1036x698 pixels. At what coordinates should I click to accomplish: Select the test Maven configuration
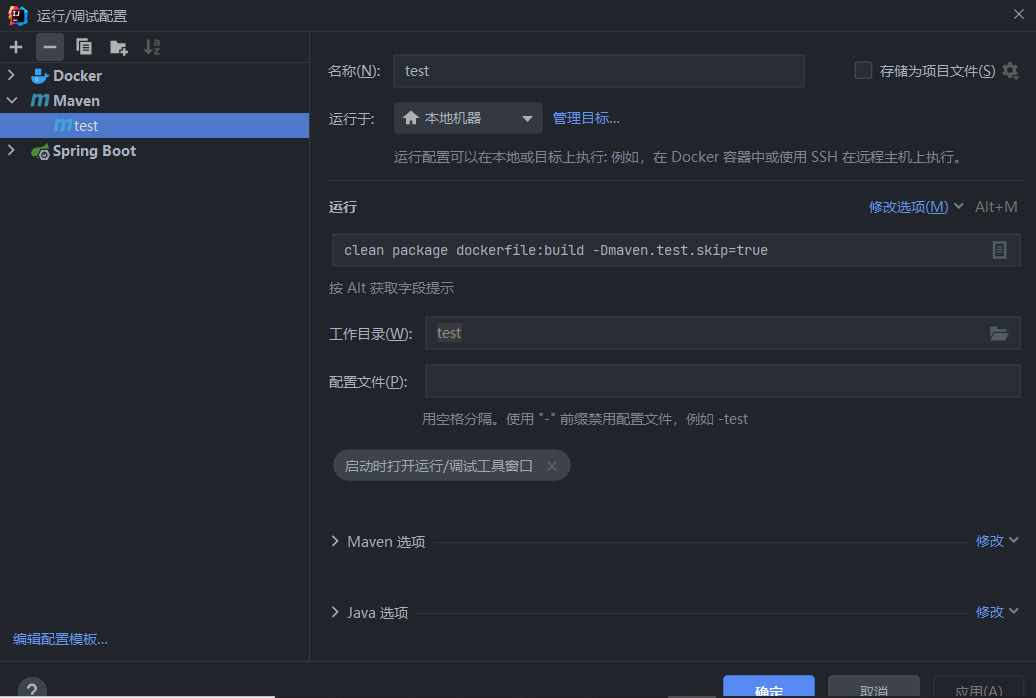click(x=155, y=126)
